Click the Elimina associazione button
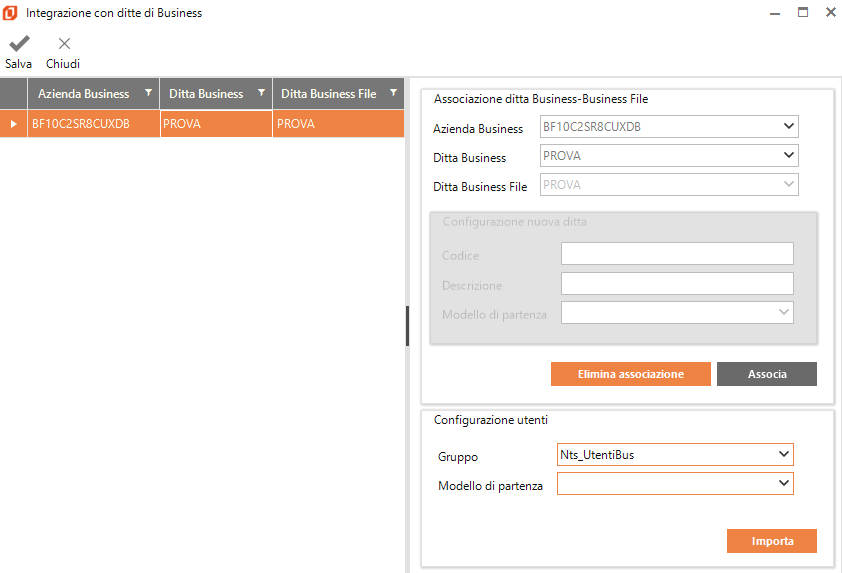The height and width of the screenshot is (573, 842). pos(630,374)
